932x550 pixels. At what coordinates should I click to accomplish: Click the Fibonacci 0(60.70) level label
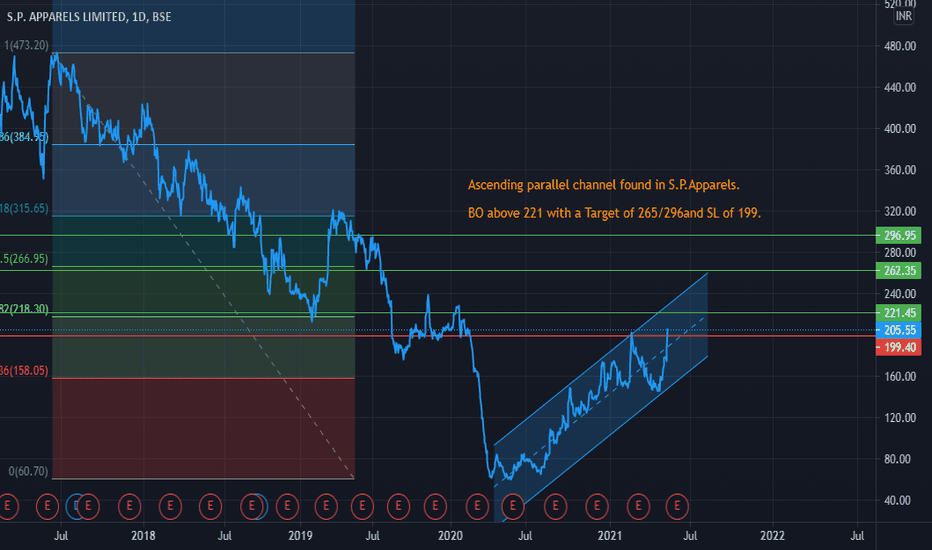coord(28,471)
